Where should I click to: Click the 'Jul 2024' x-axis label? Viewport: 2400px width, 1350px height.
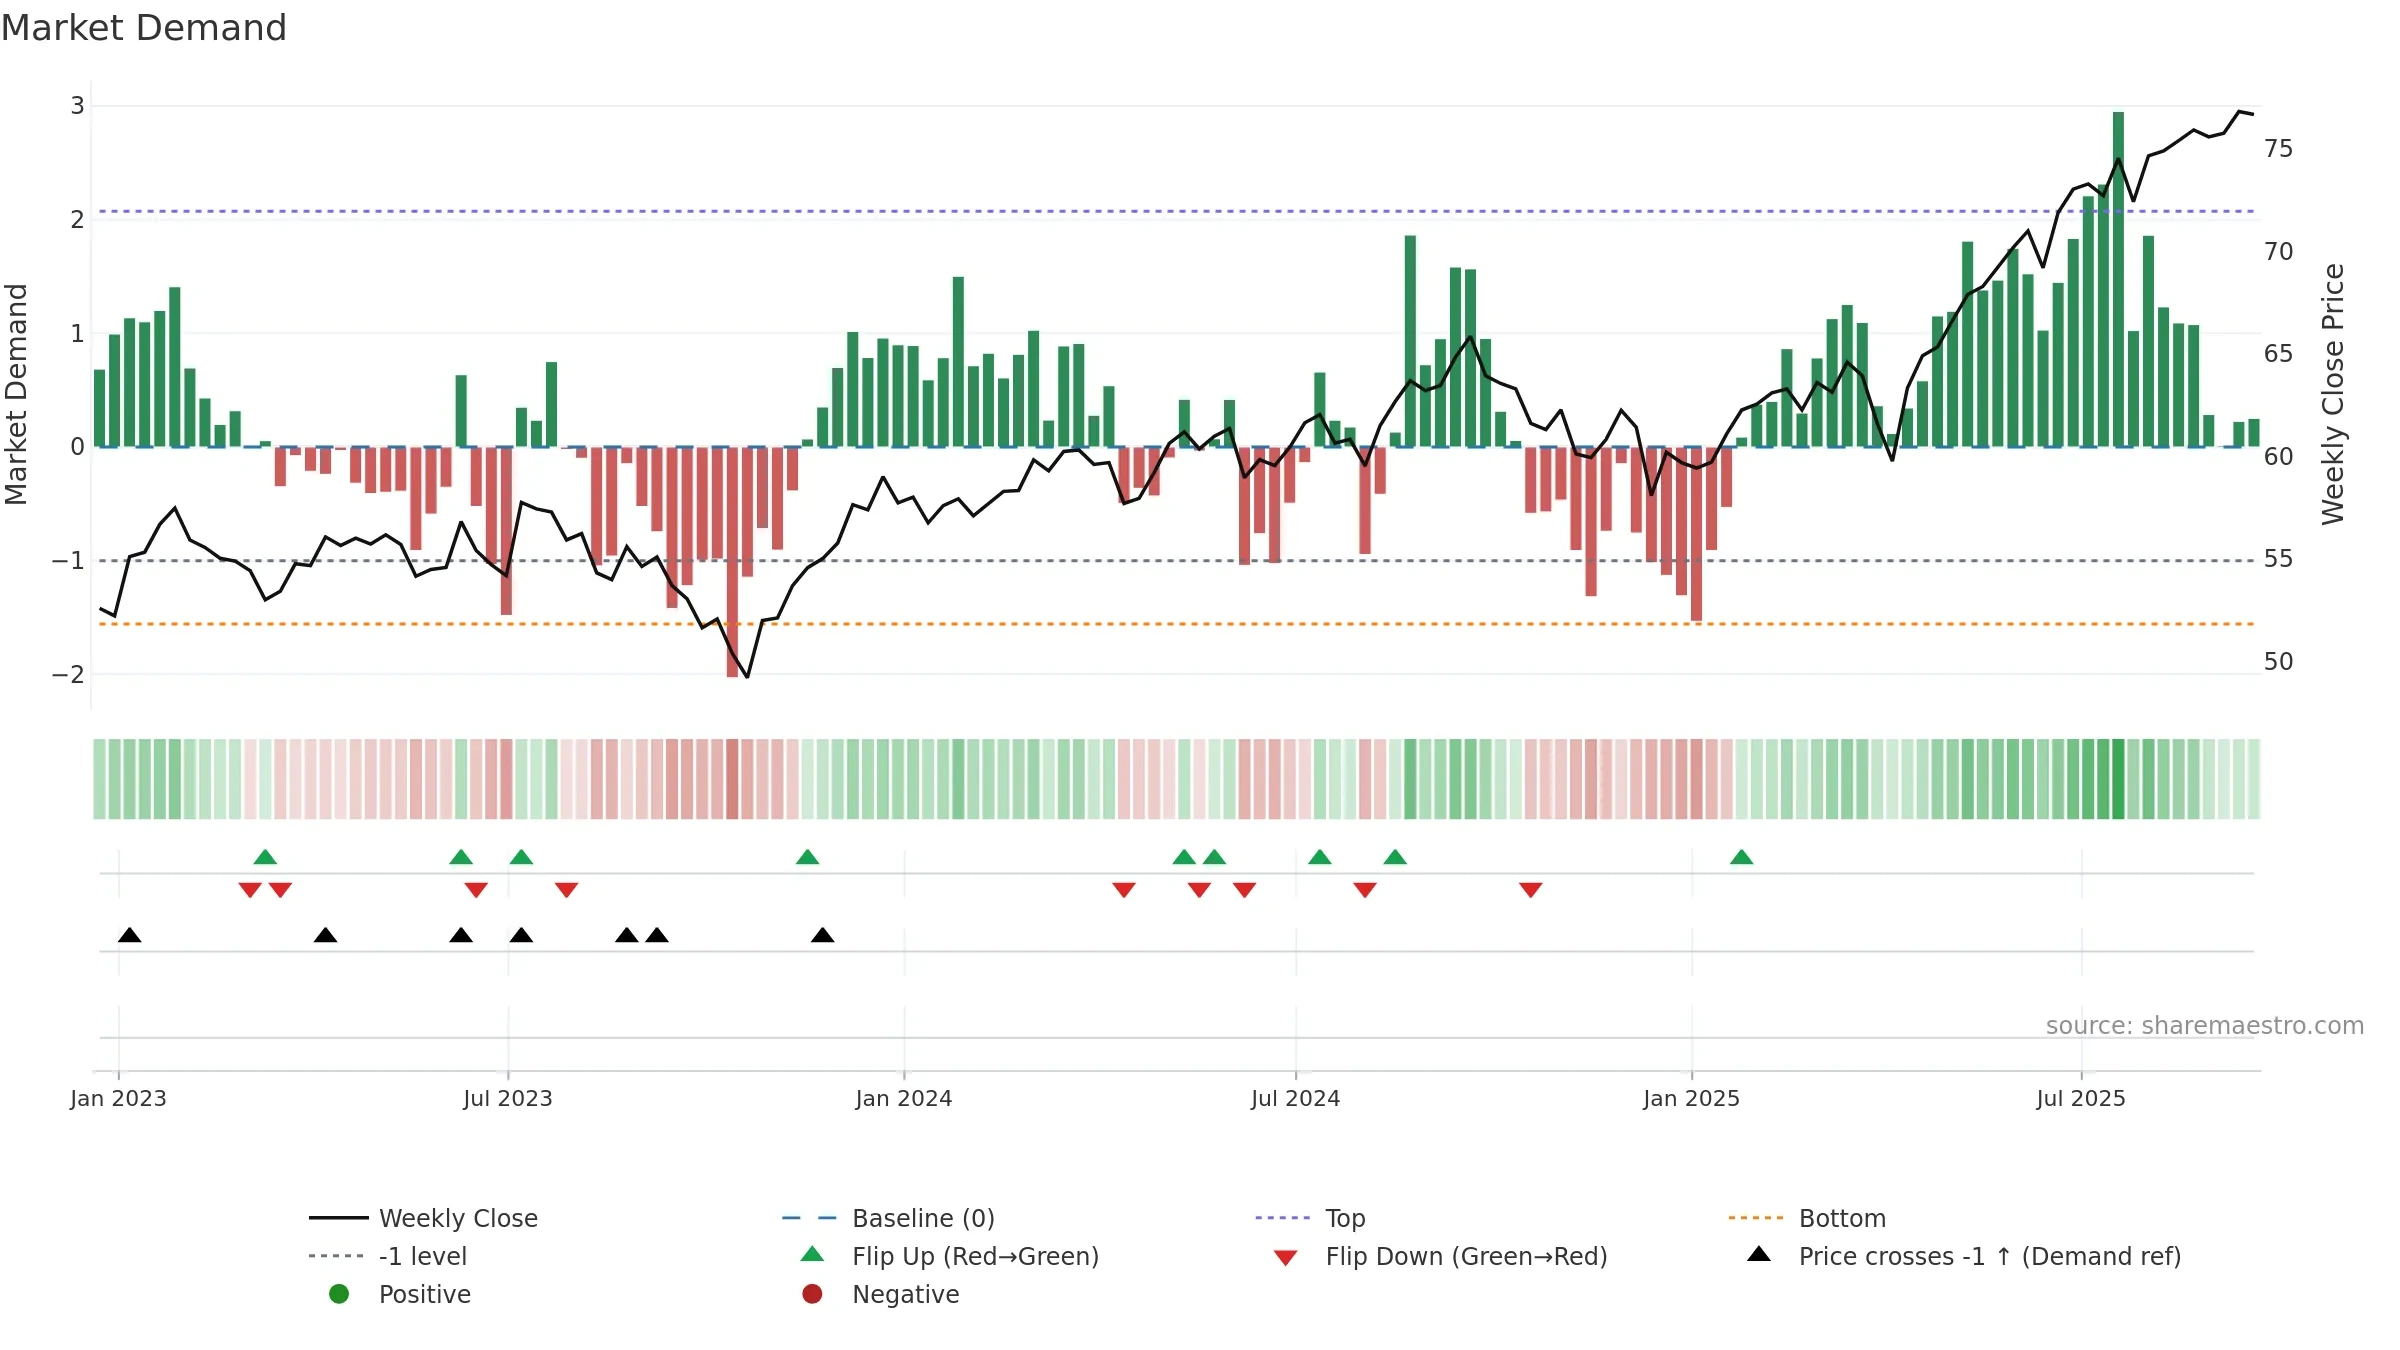point(1296,1098)
